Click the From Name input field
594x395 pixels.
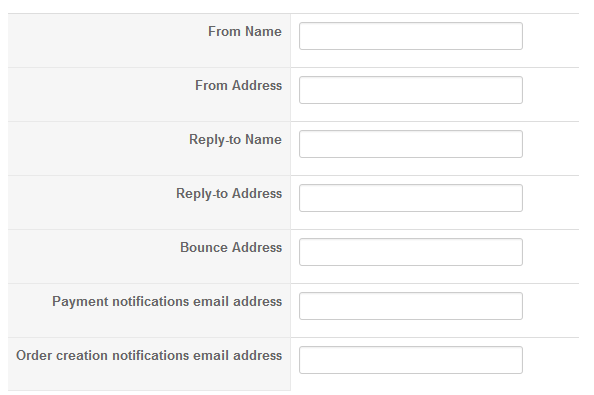coord(411,36)
